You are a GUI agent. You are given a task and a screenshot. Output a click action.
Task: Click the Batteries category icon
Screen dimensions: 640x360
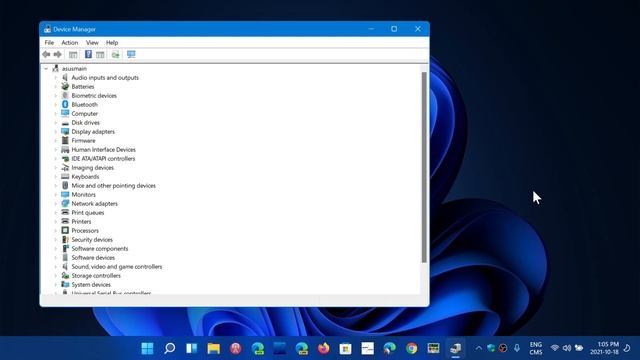[x=65, y=87]
